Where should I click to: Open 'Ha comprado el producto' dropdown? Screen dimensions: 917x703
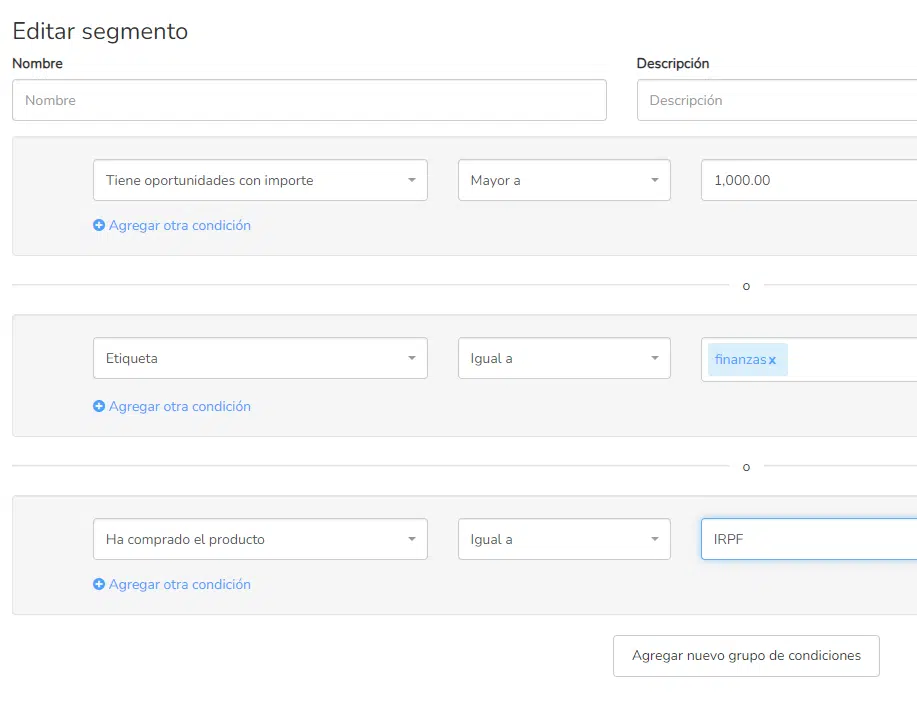click(x=260, y=539)
